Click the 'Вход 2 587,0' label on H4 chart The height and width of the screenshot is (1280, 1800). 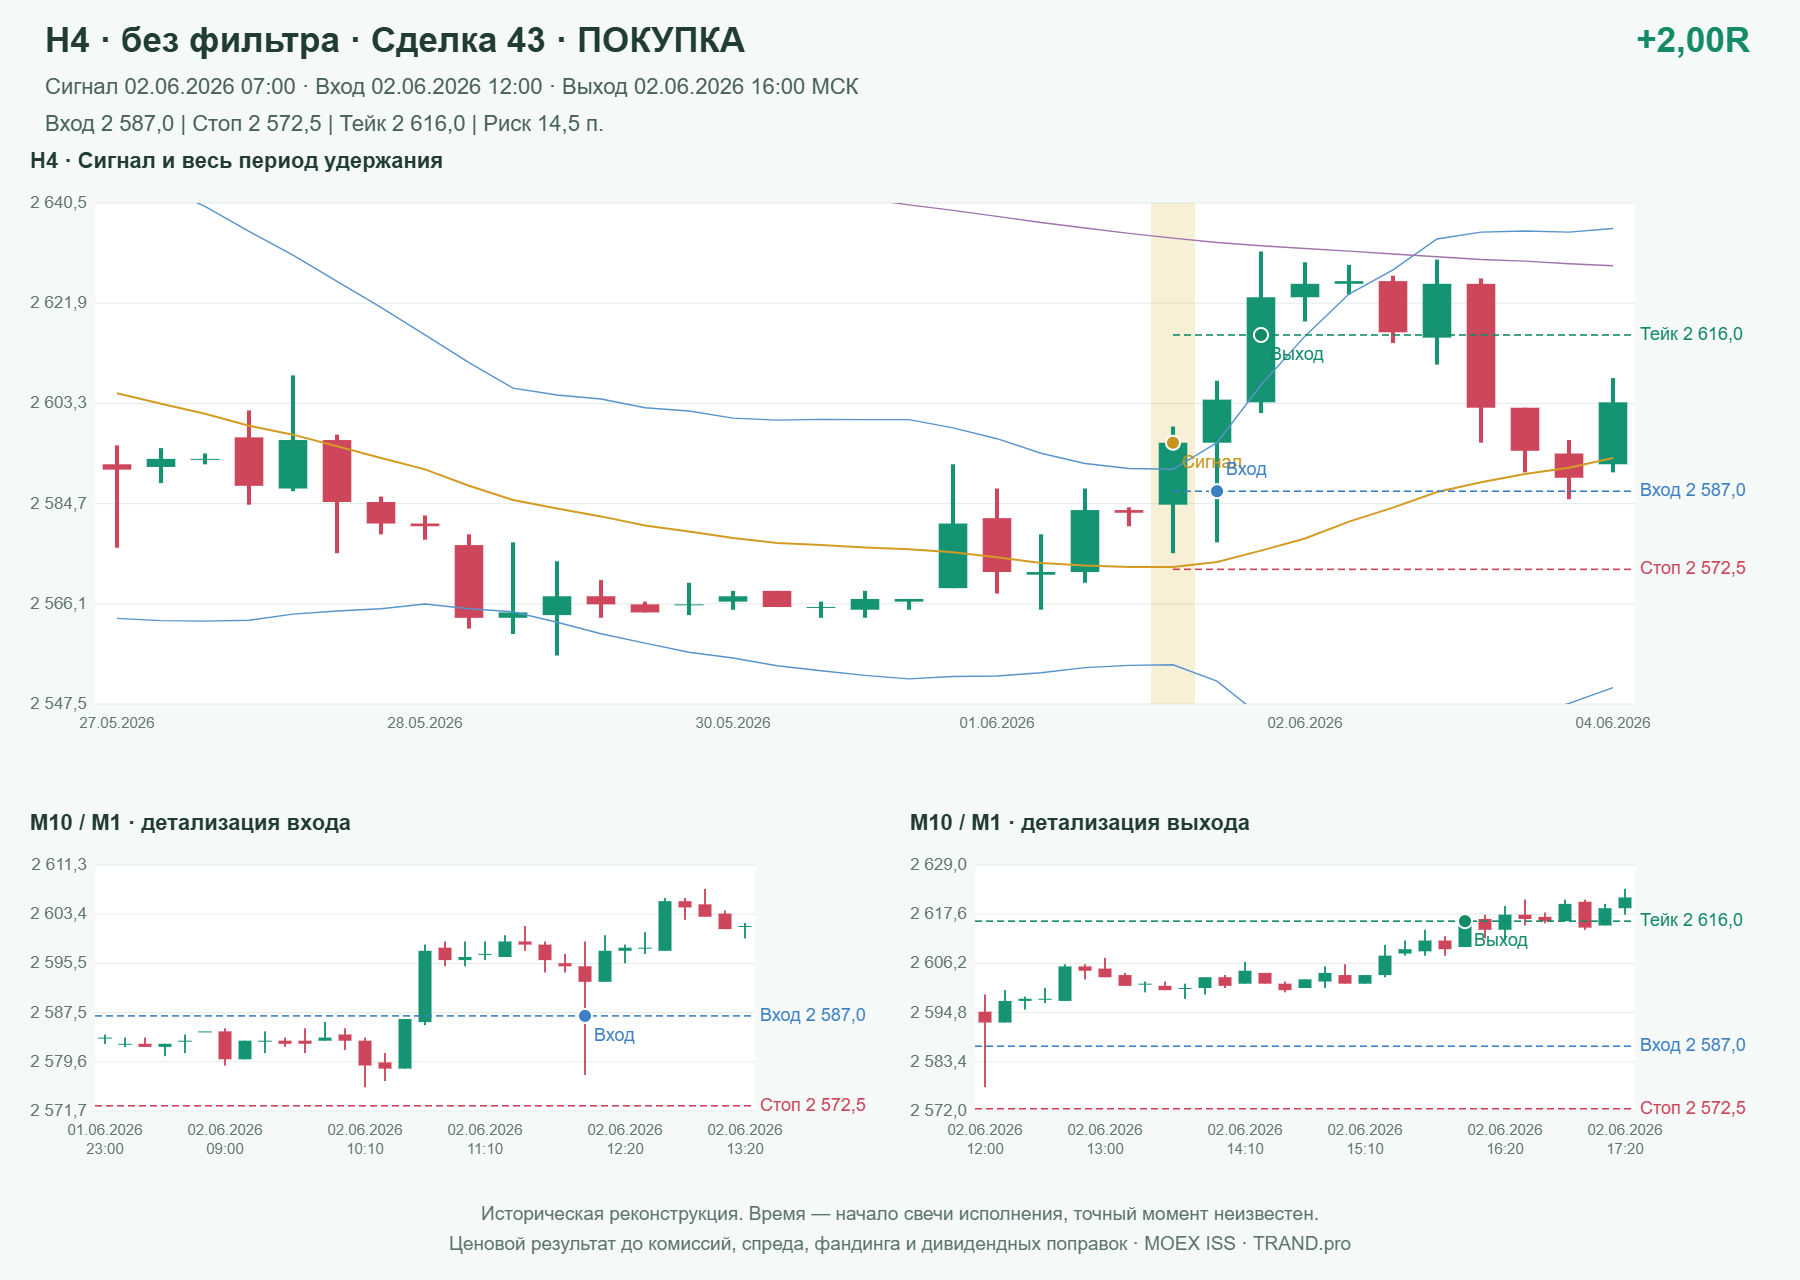pos(1692,490)
